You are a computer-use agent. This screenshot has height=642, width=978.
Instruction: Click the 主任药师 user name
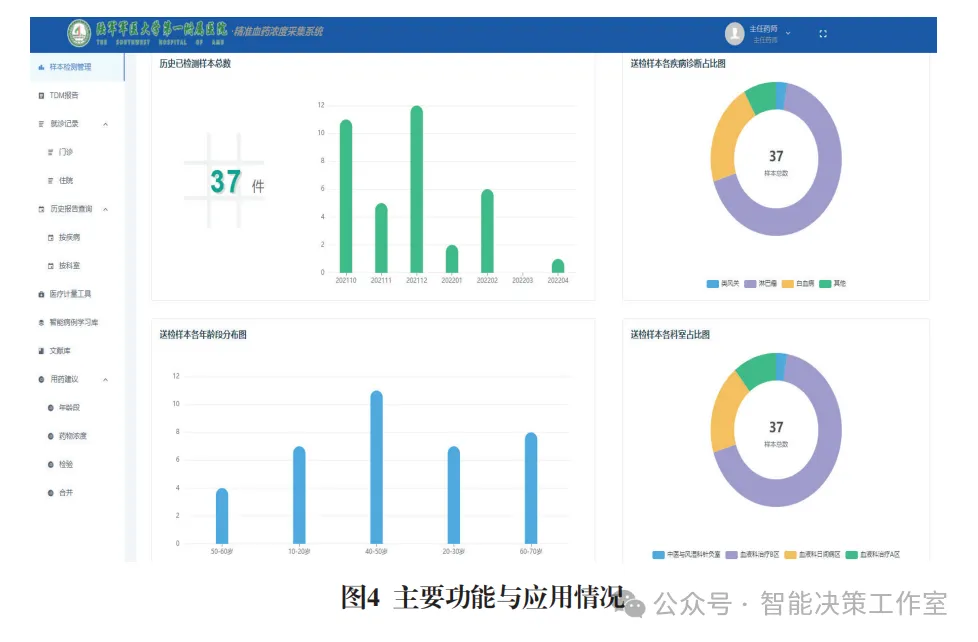(x=763, y=29)
